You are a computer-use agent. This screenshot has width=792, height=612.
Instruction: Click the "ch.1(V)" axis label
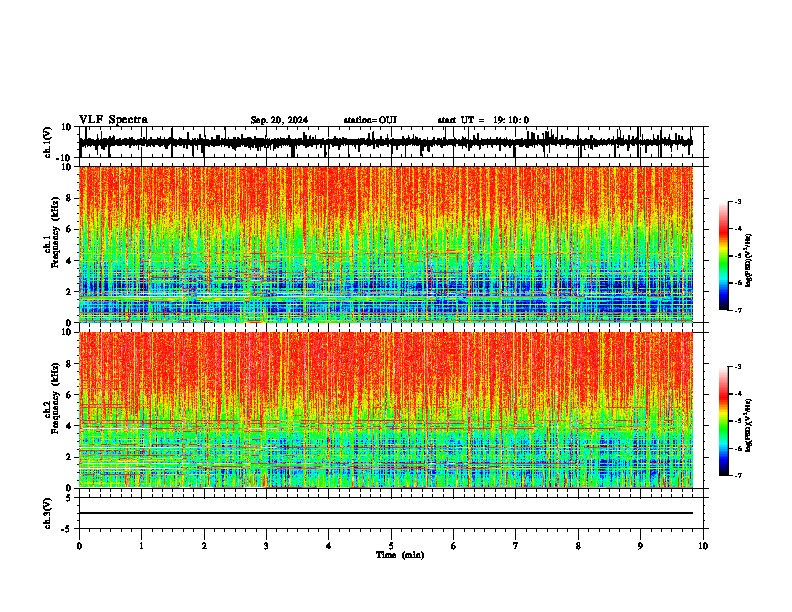click(48, 142)
